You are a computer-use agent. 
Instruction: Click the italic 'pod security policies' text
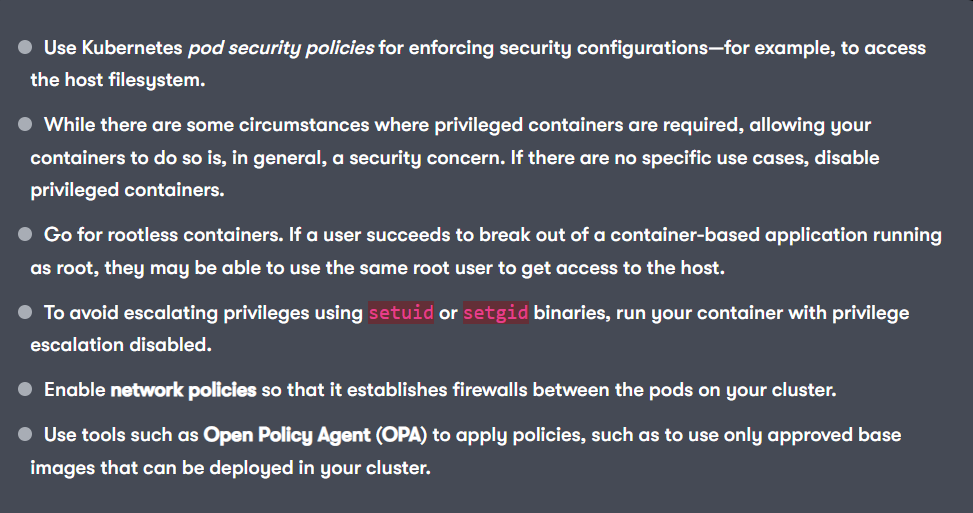click(281, 48)
